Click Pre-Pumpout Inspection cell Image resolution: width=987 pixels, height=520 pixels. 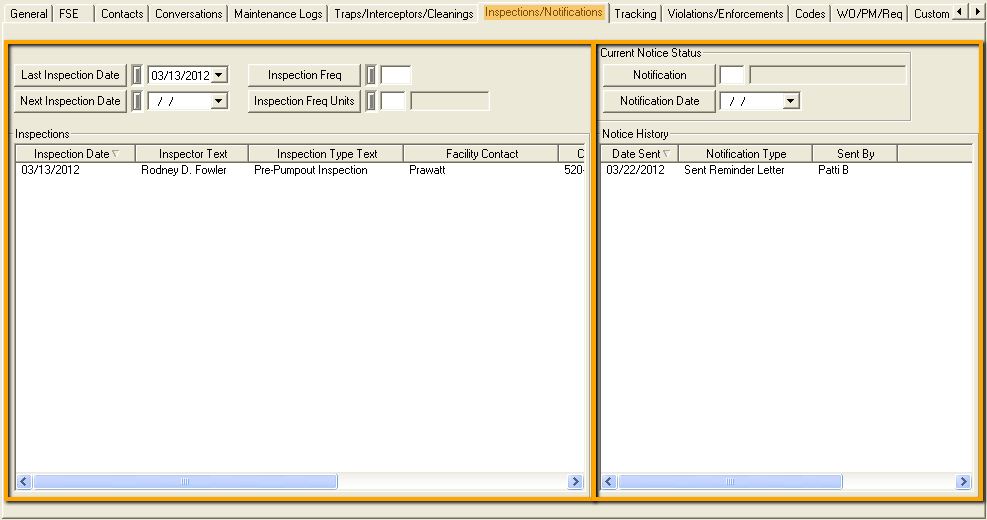coord(311,170)
